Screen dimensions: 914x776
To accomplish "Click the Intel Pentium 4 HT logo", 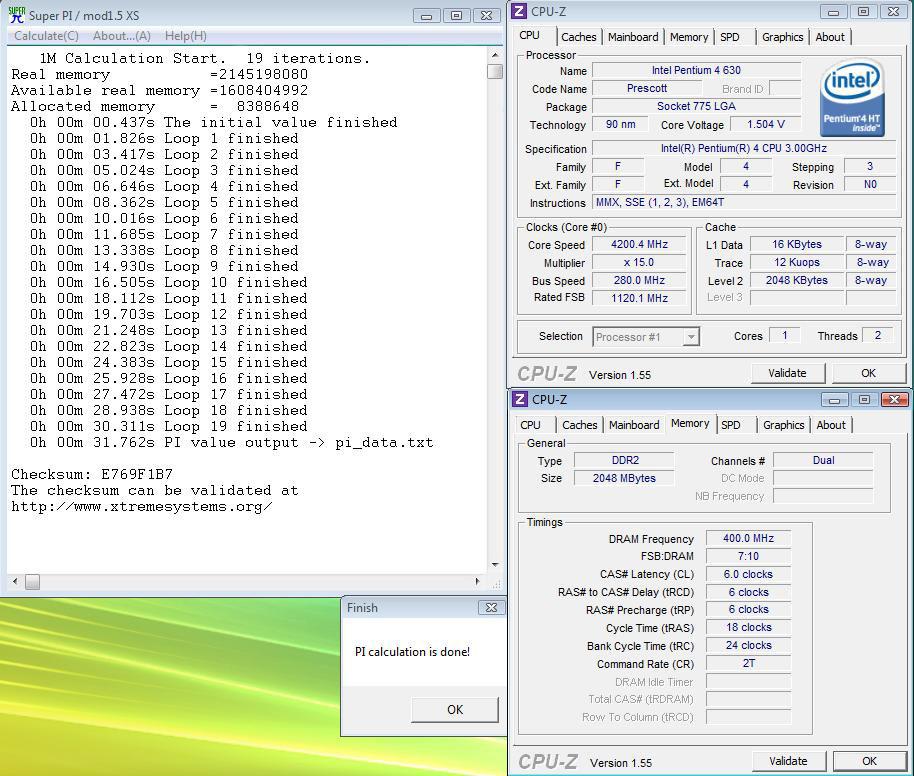I will (x=852, y=97).
